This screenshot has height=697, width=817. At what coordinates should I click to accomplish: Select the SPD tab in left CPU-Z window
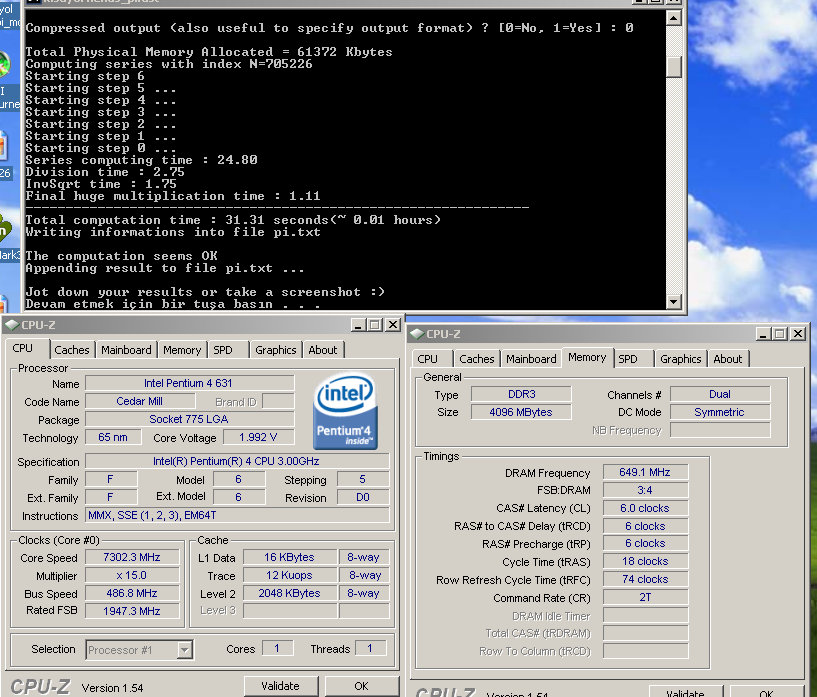pos(223,350)
